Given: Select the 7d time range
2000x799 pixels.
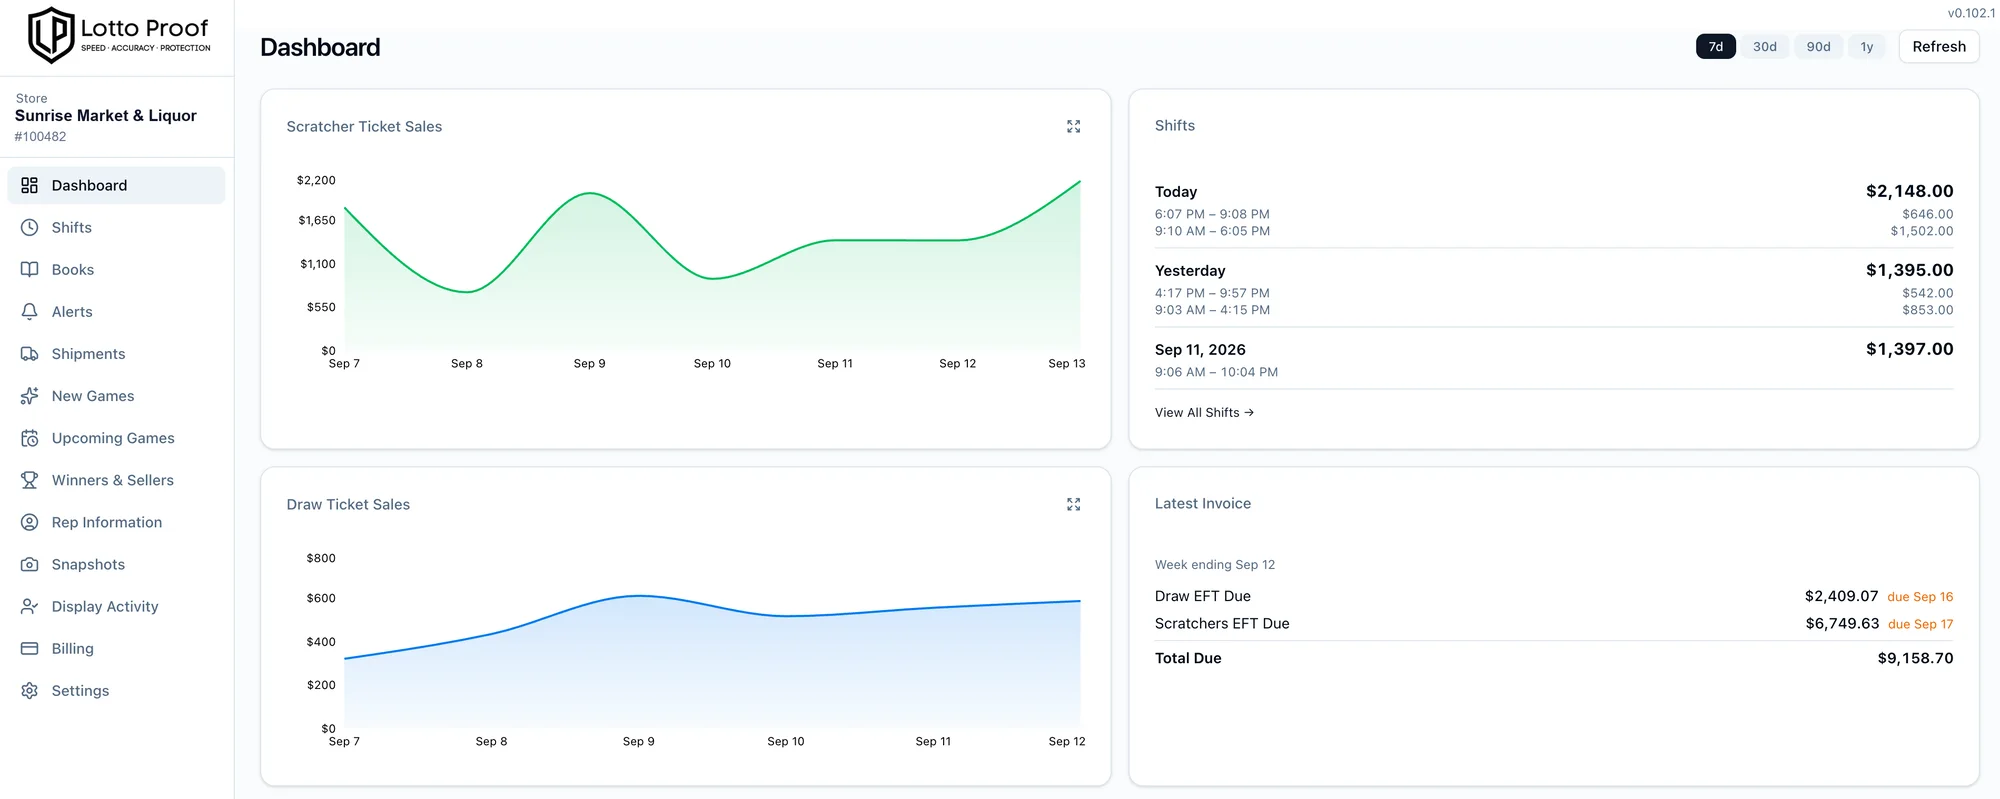Looking at the screenshot, I should pyautogui.click(x=1715, y=46).
